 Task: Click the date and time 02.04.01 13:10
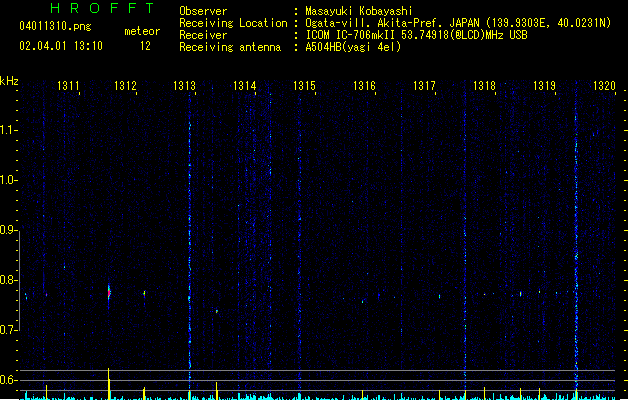click(61, 46)
